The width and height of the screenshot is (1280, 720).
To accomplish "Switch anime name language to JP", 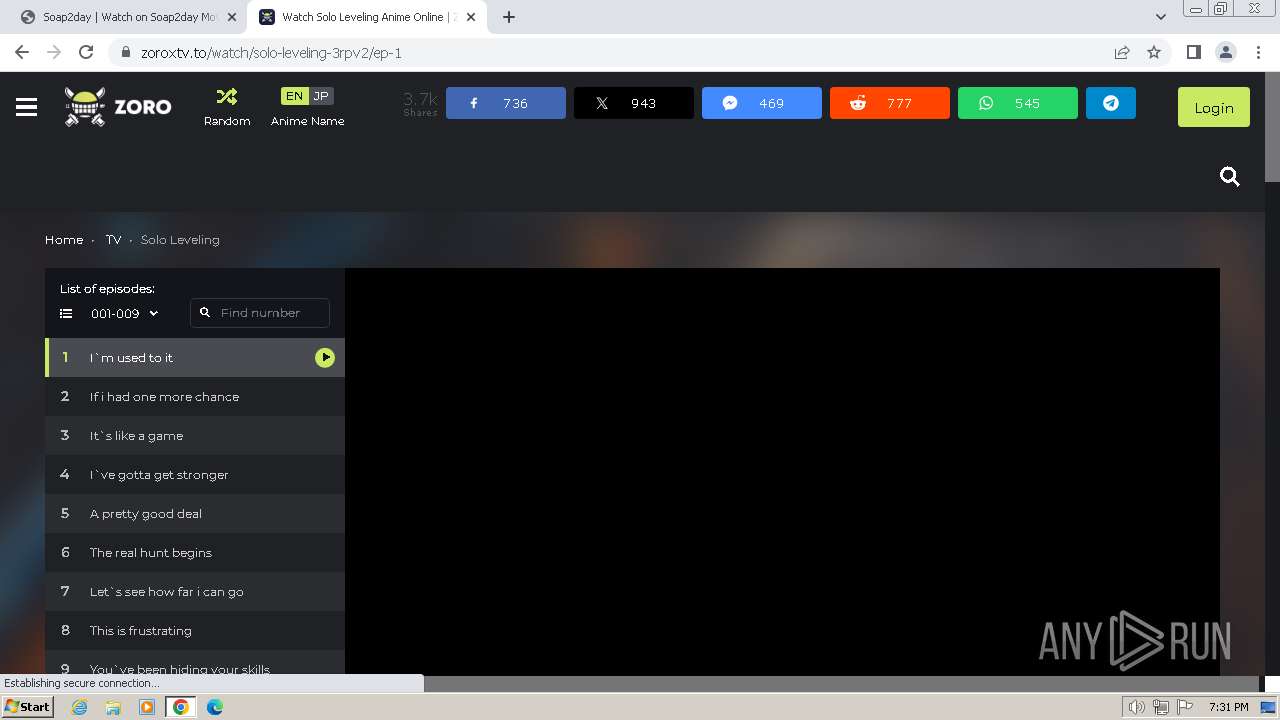I will pyautogui.click(x=321, y=96).
